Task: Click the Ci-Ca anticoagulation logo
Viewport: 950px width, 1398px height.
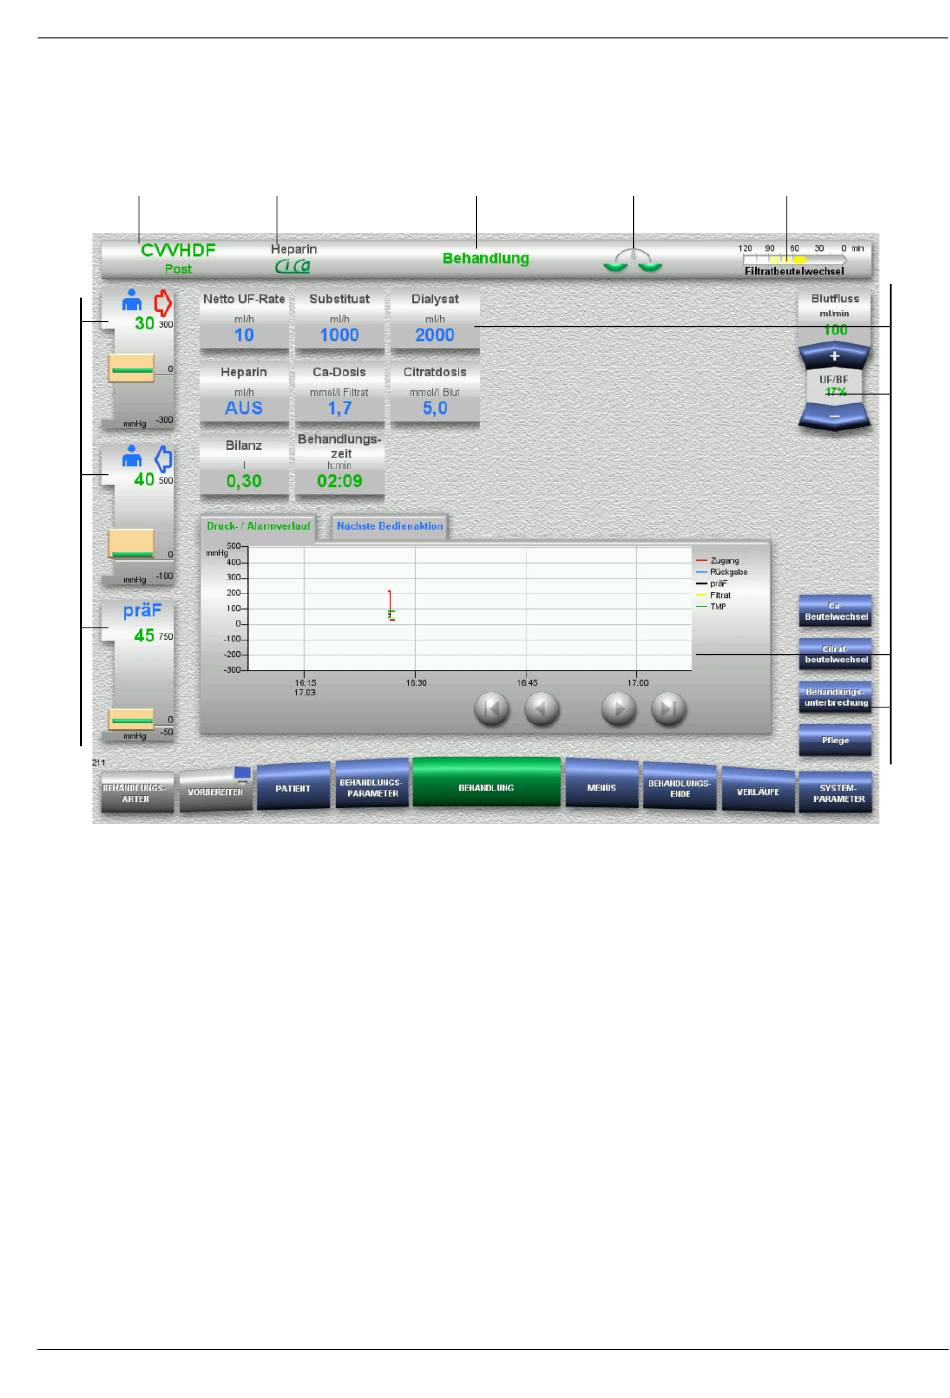Action: (293, 266)
